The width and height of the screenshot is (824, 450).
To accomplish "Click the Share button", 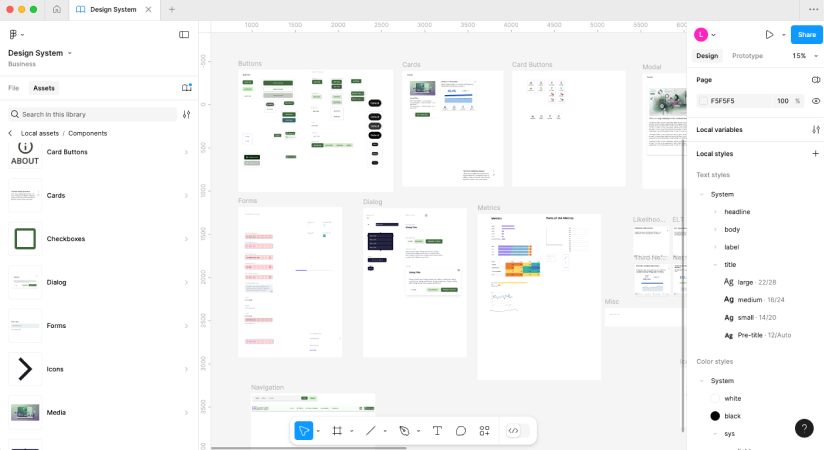I will pyautogui.click(x=807, y=35).
